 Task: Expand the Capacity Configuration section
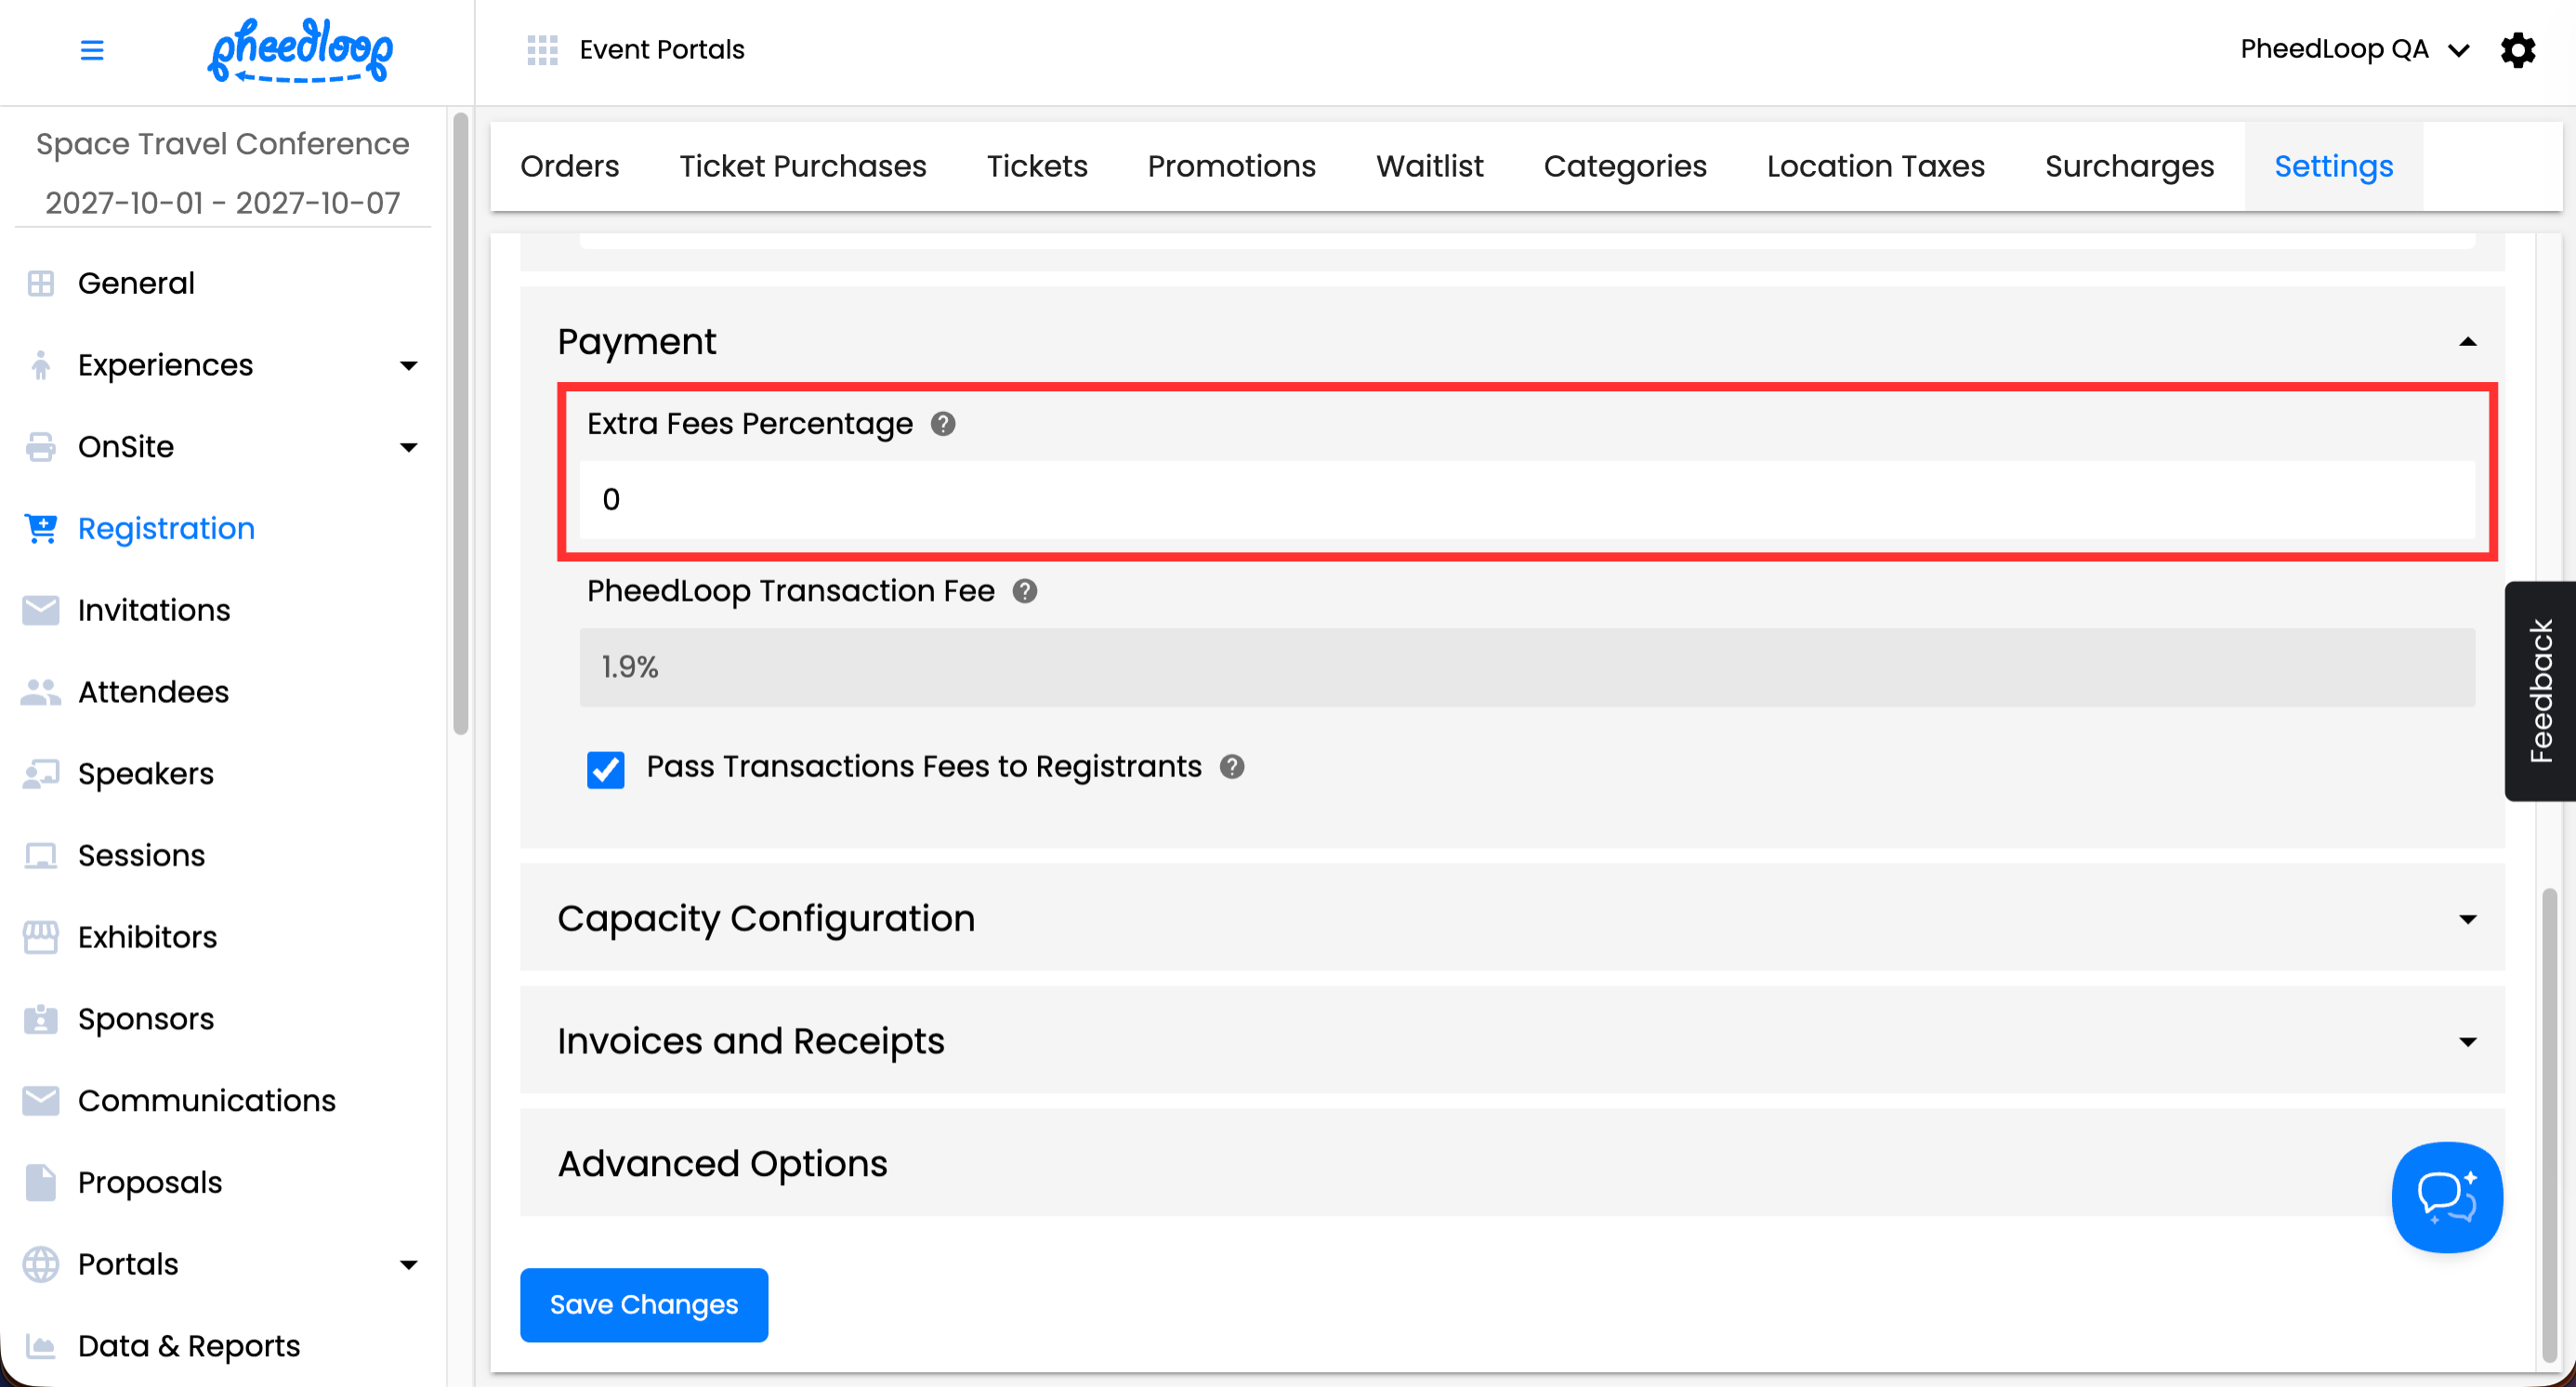click(2467, 919)
